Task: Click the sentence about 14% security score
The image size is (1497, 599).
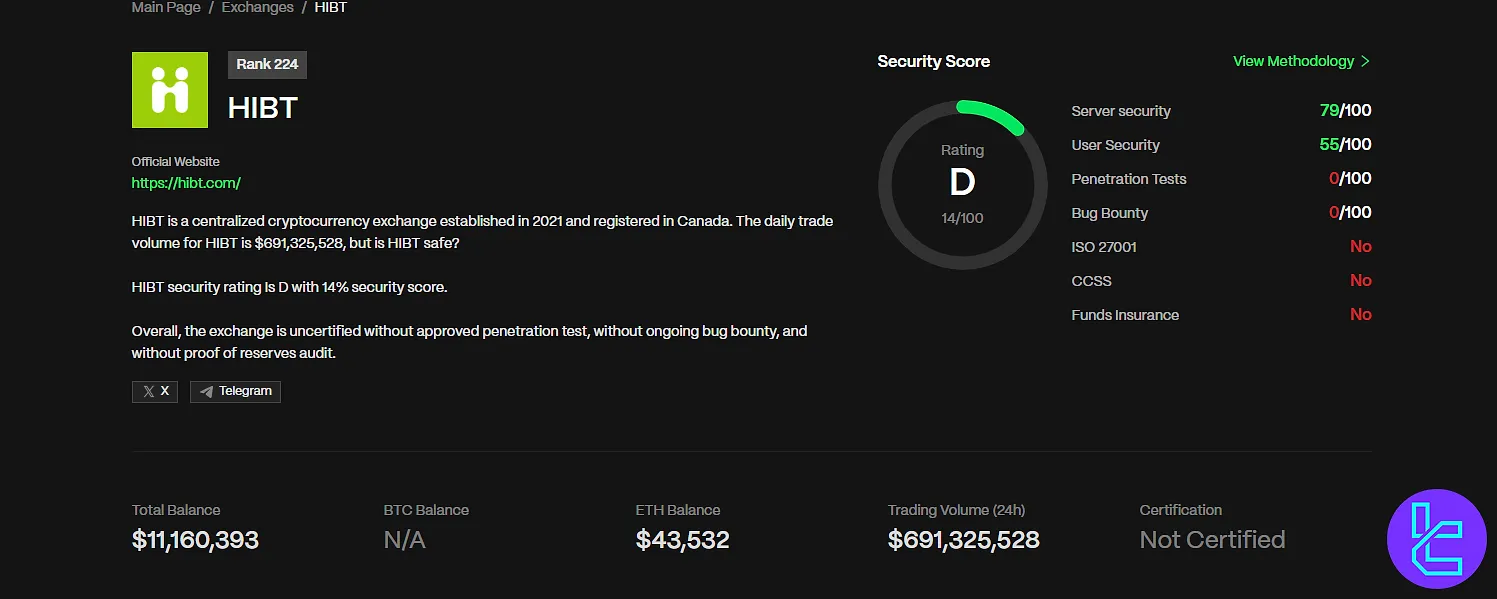Action: coord(290,287)
